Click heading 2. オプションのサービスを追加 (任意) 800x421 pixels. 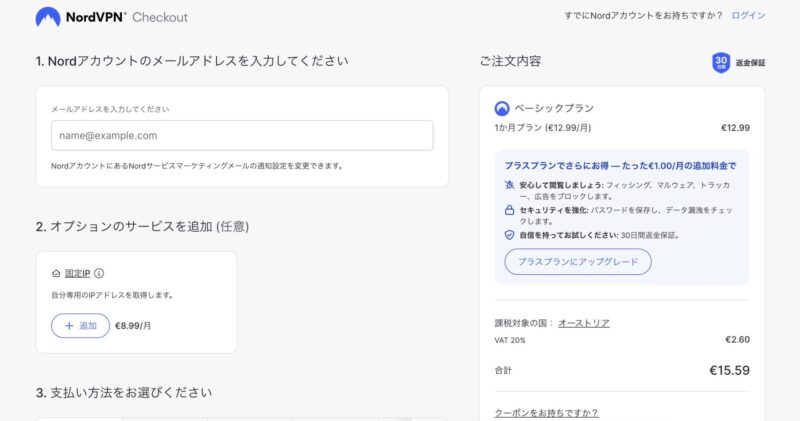point(142,227)
